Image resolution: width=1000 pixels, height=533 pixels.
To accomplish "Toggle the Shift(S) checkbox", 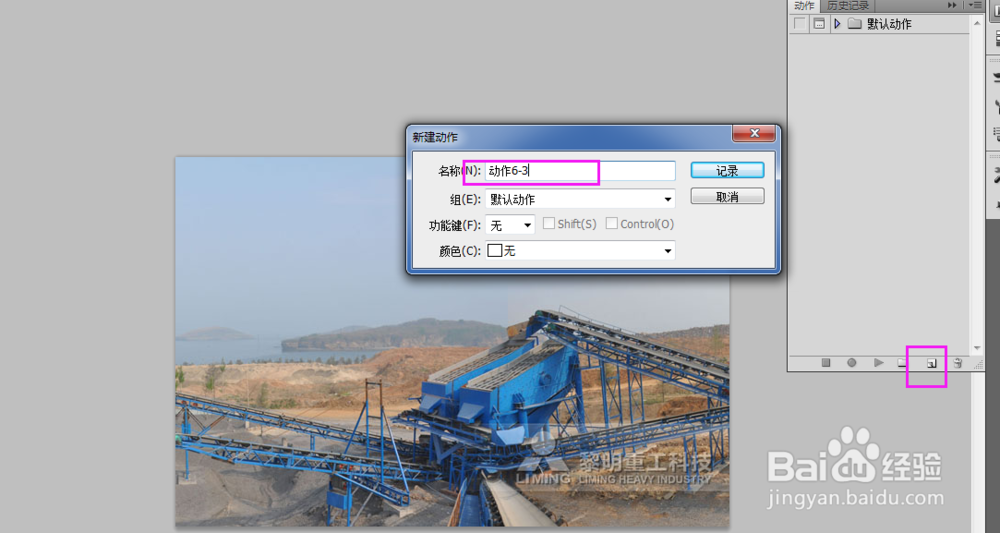I will tap(548, 224).
